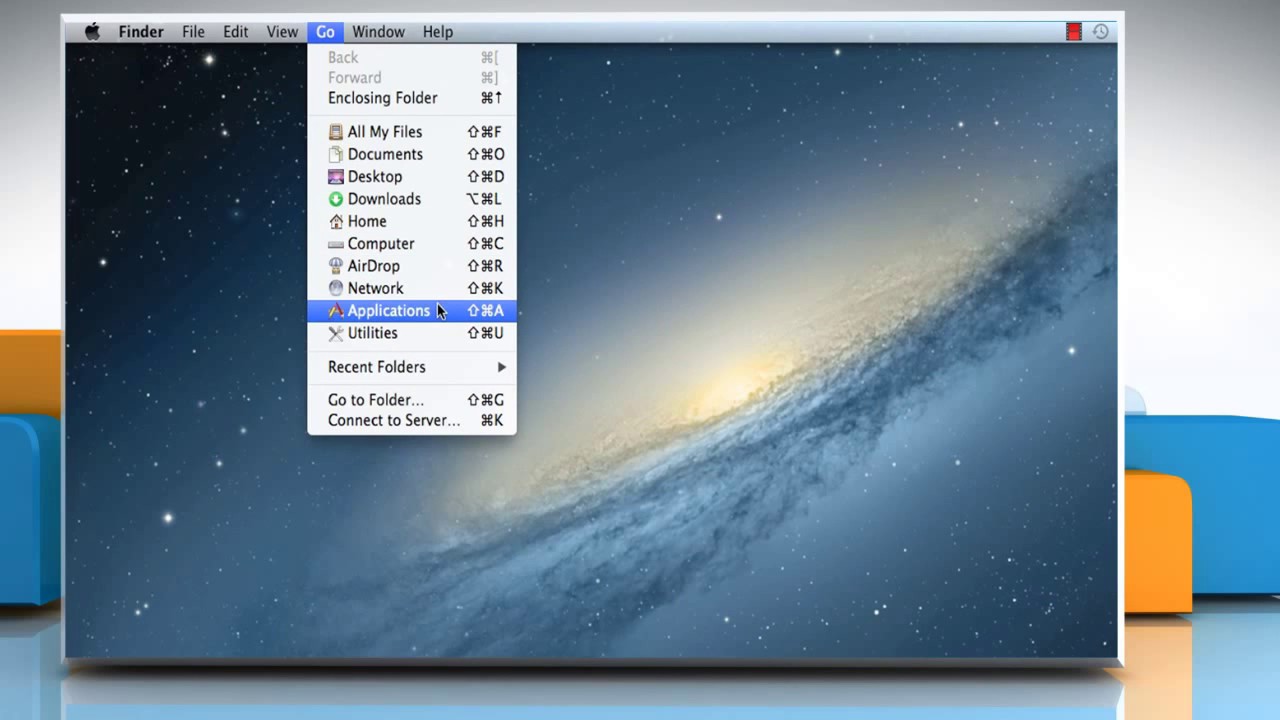Close the open Go menu
1280x720 pixels.
coord(325,32)
